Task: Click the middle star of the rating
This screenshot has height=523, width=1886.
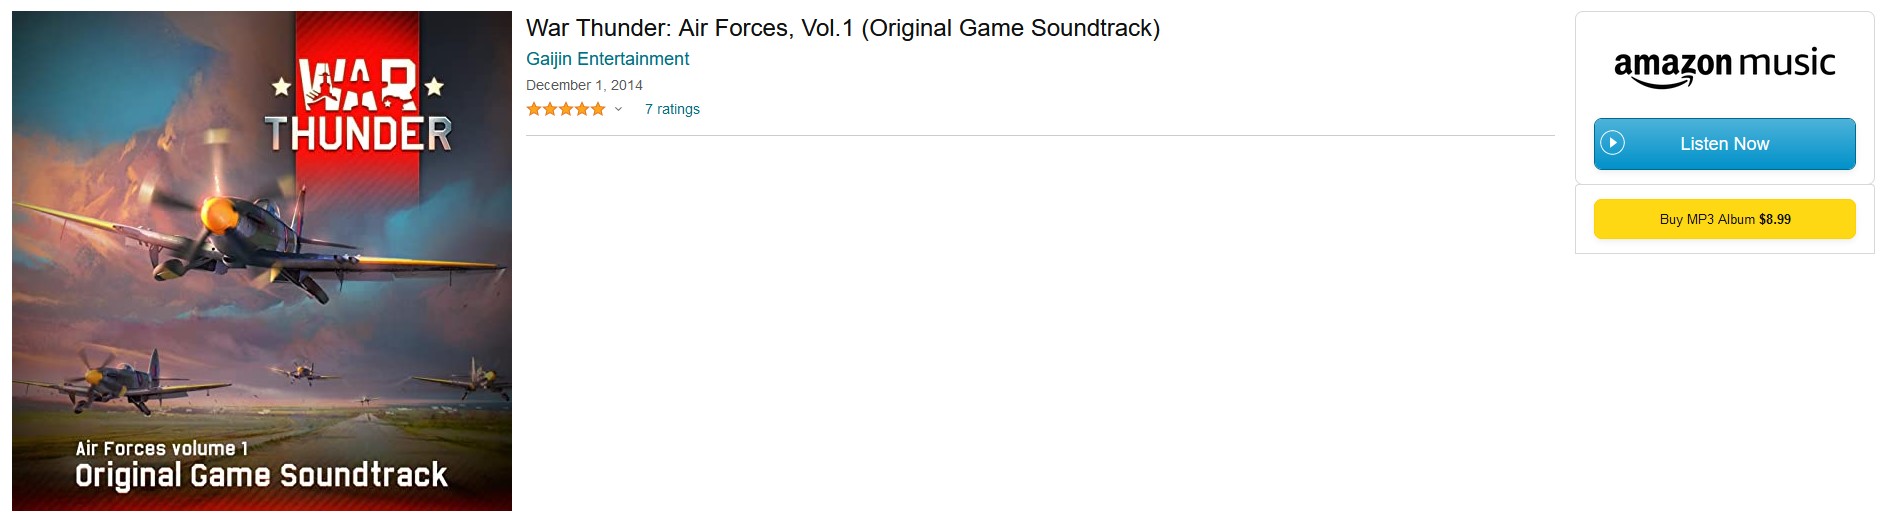Action: point(566,109)
